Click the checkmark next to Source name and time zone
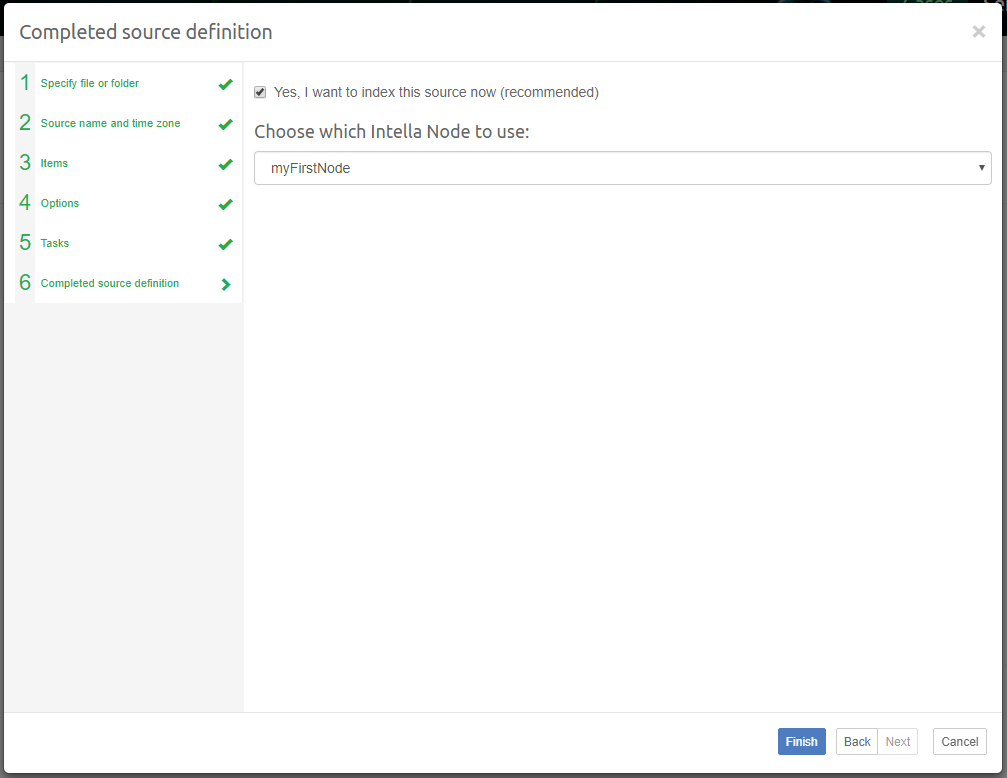Screen dimensions: 1007x778 (x=226, y=124)
